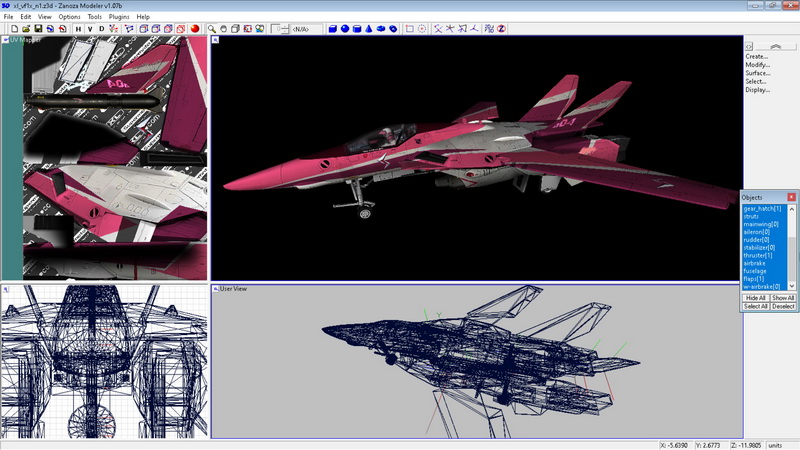Open the User View viewport menu icon
The width and height of the screenshot is (800, 450).
(216, 289)
